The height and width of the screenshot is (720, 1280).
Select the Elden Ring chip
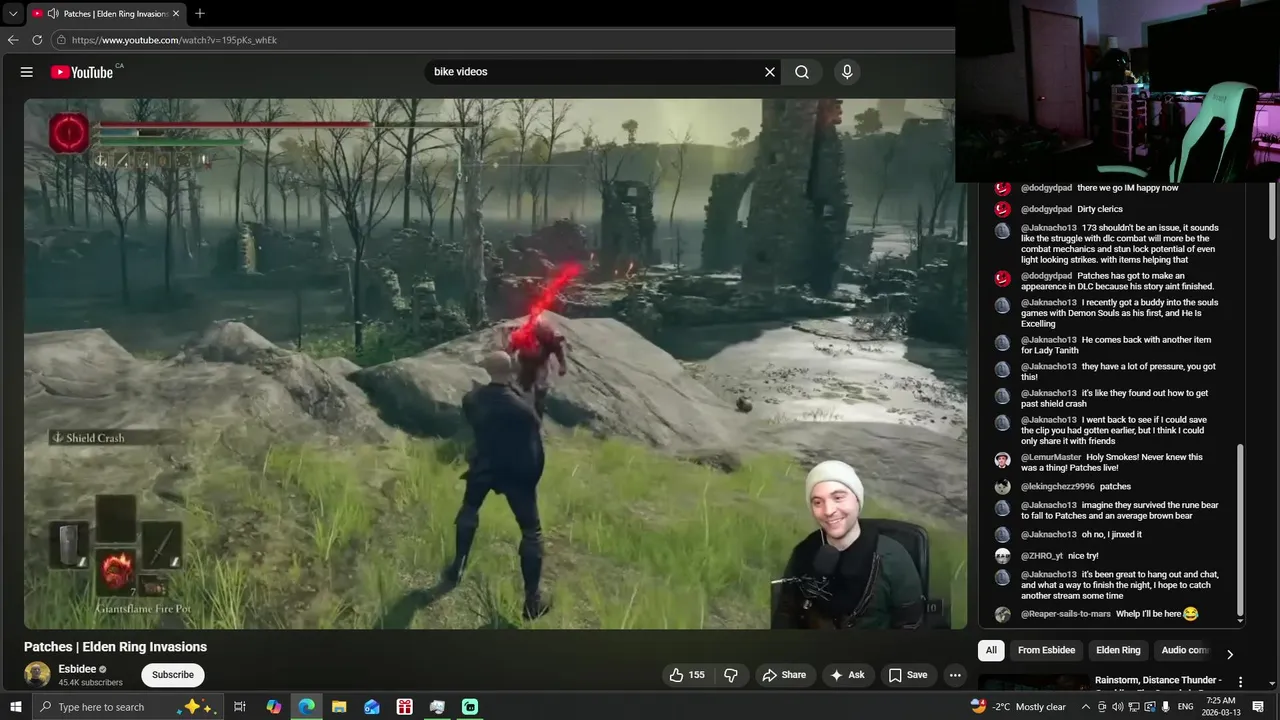pyautogui.click(x=1118, y=650)
